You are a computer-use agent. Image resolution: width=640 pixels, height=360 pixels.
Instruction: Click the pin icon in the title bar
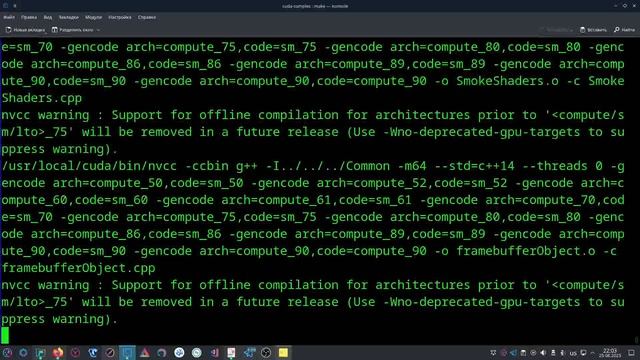(x=15, y=6)
